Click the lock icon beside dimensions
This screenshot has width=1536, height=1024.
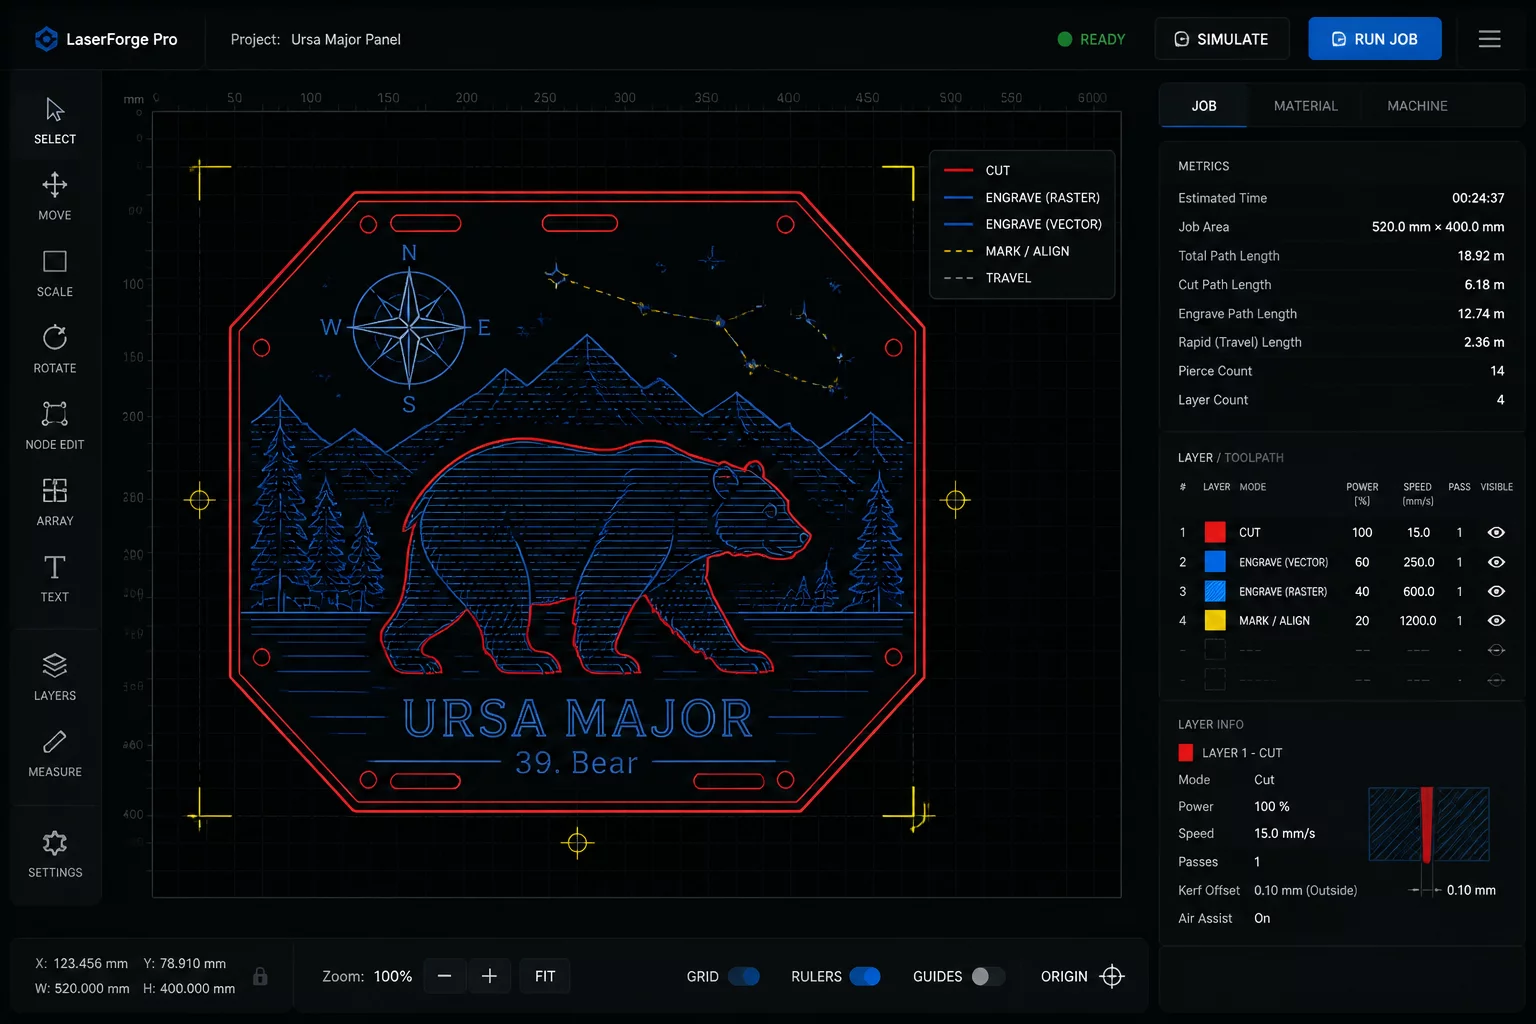(260, 976)
